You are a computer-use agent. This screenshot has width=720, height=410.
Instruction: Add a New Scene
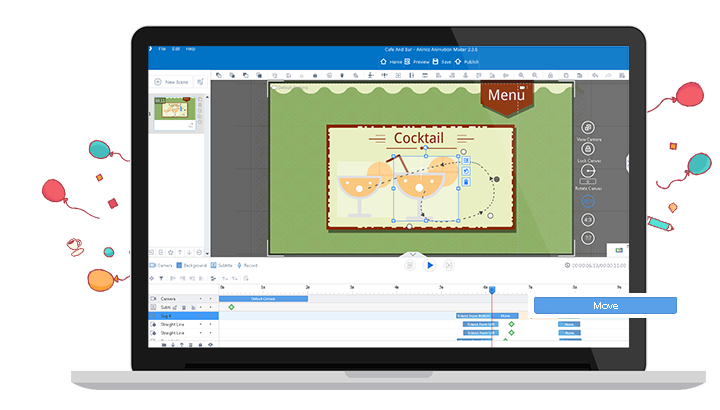172,82
